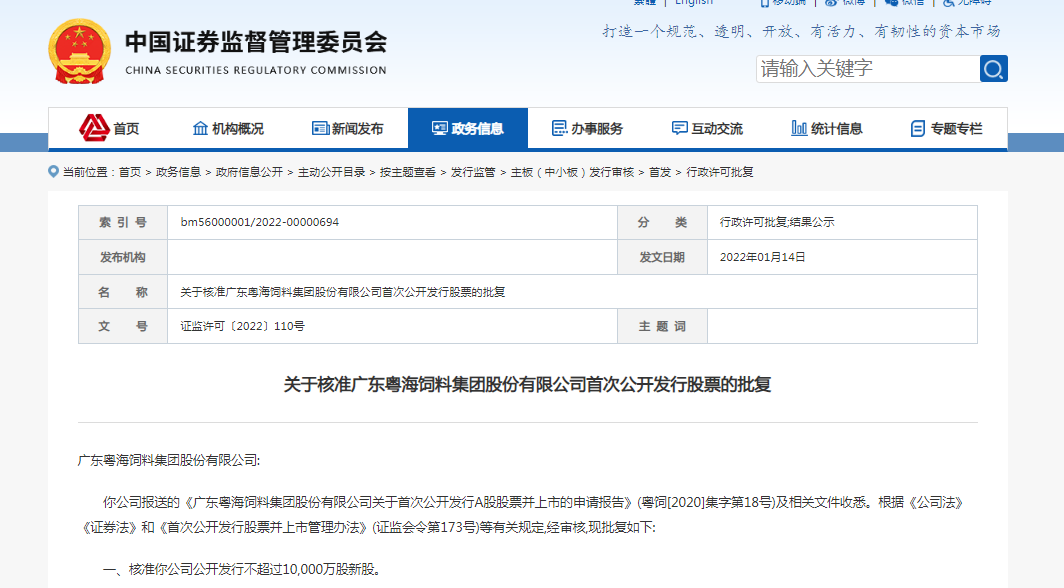
Task: Follow the 政府信息公开 breadcrumb link
Action: [x=249, y=172]
